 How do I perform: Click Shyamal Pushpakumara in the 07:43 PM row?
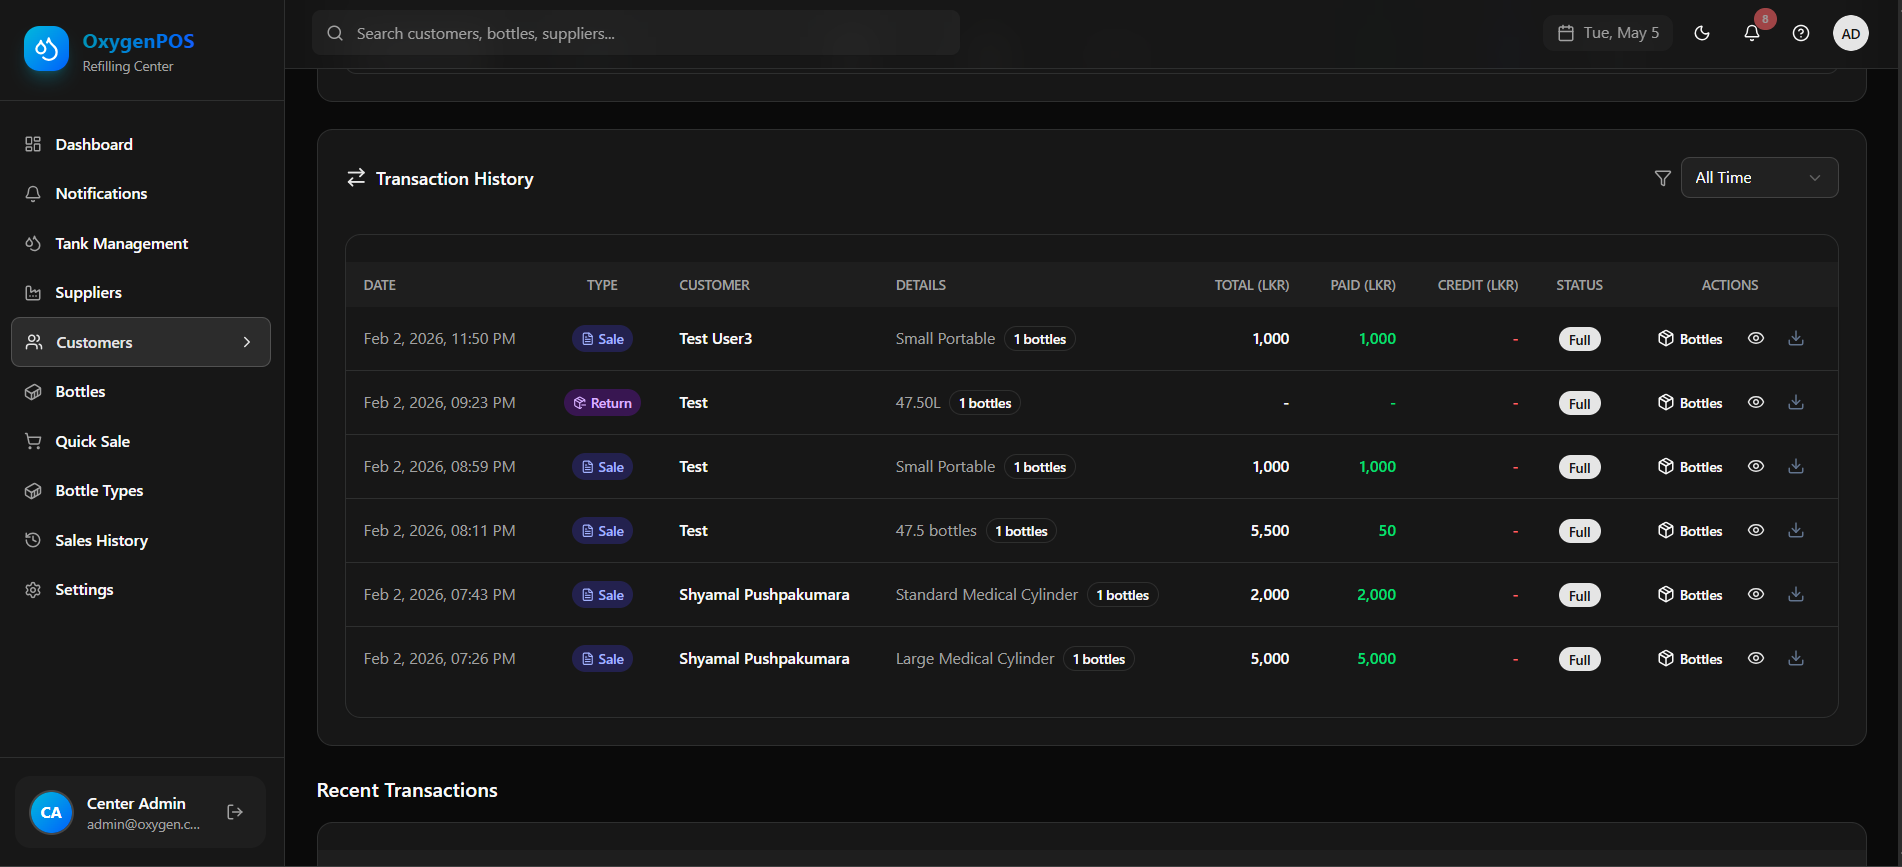764,595
